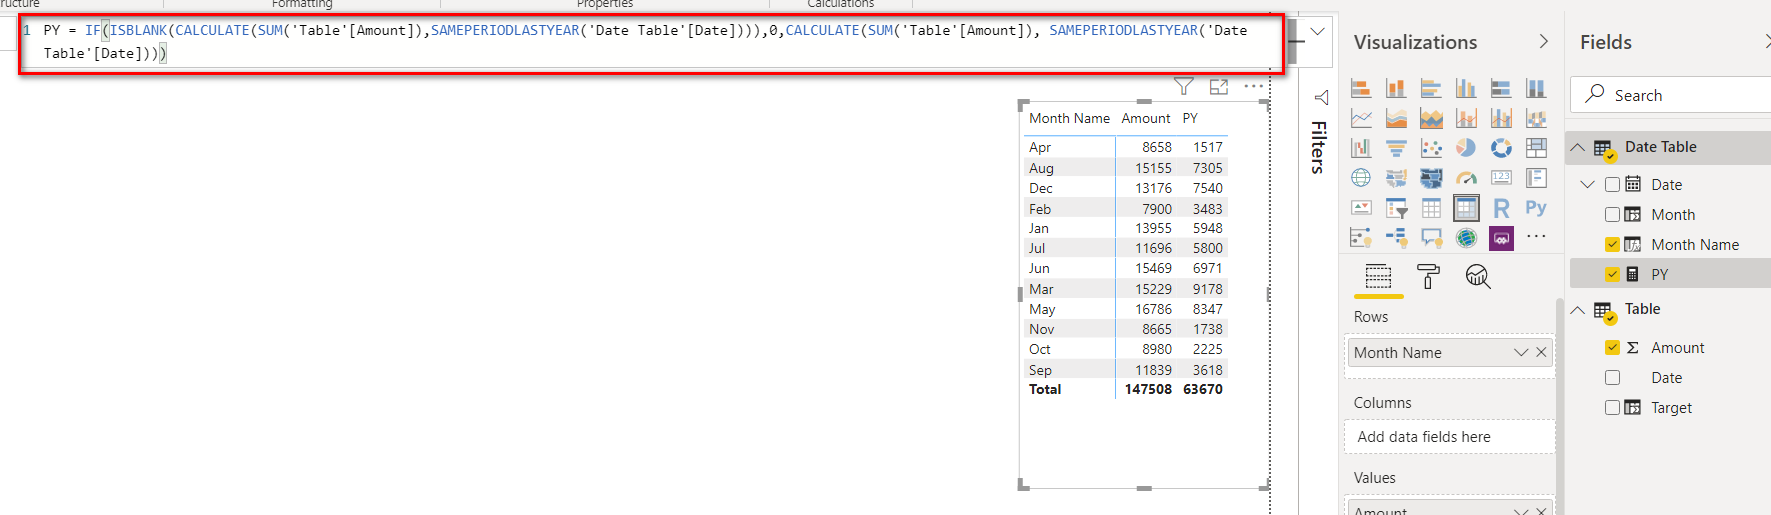Select the clustered column chart visual
Image resolution: width=1771 pixels, height=515 pixels.
click(x=1466, y=89)
